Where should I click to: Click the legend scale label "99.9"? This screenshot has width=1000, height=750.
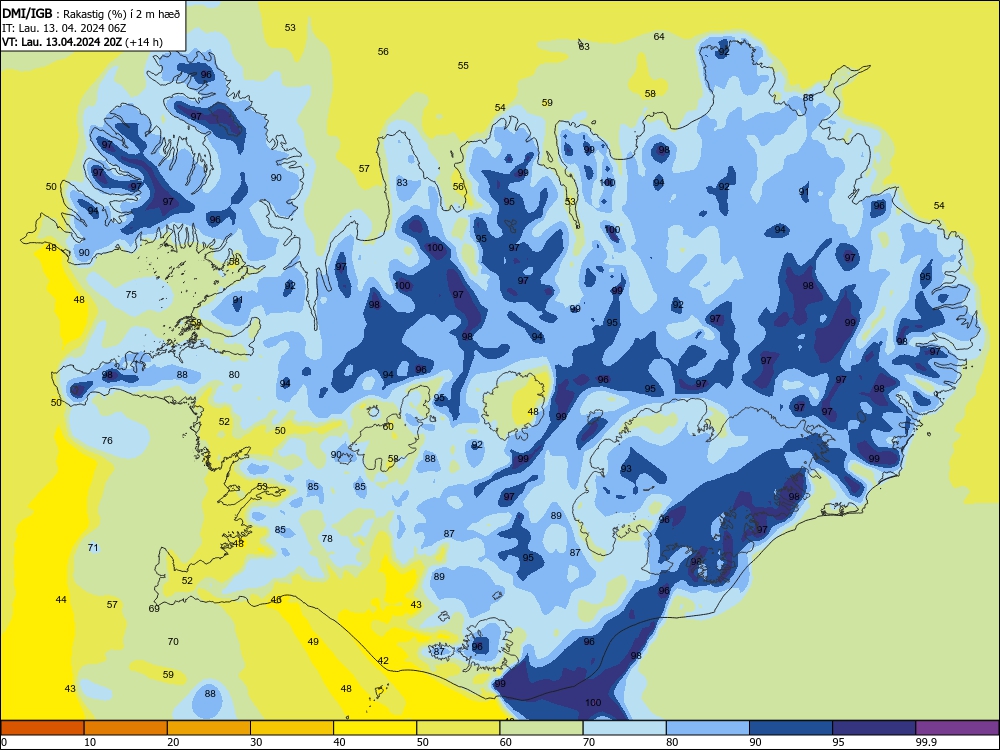point(926,742)
